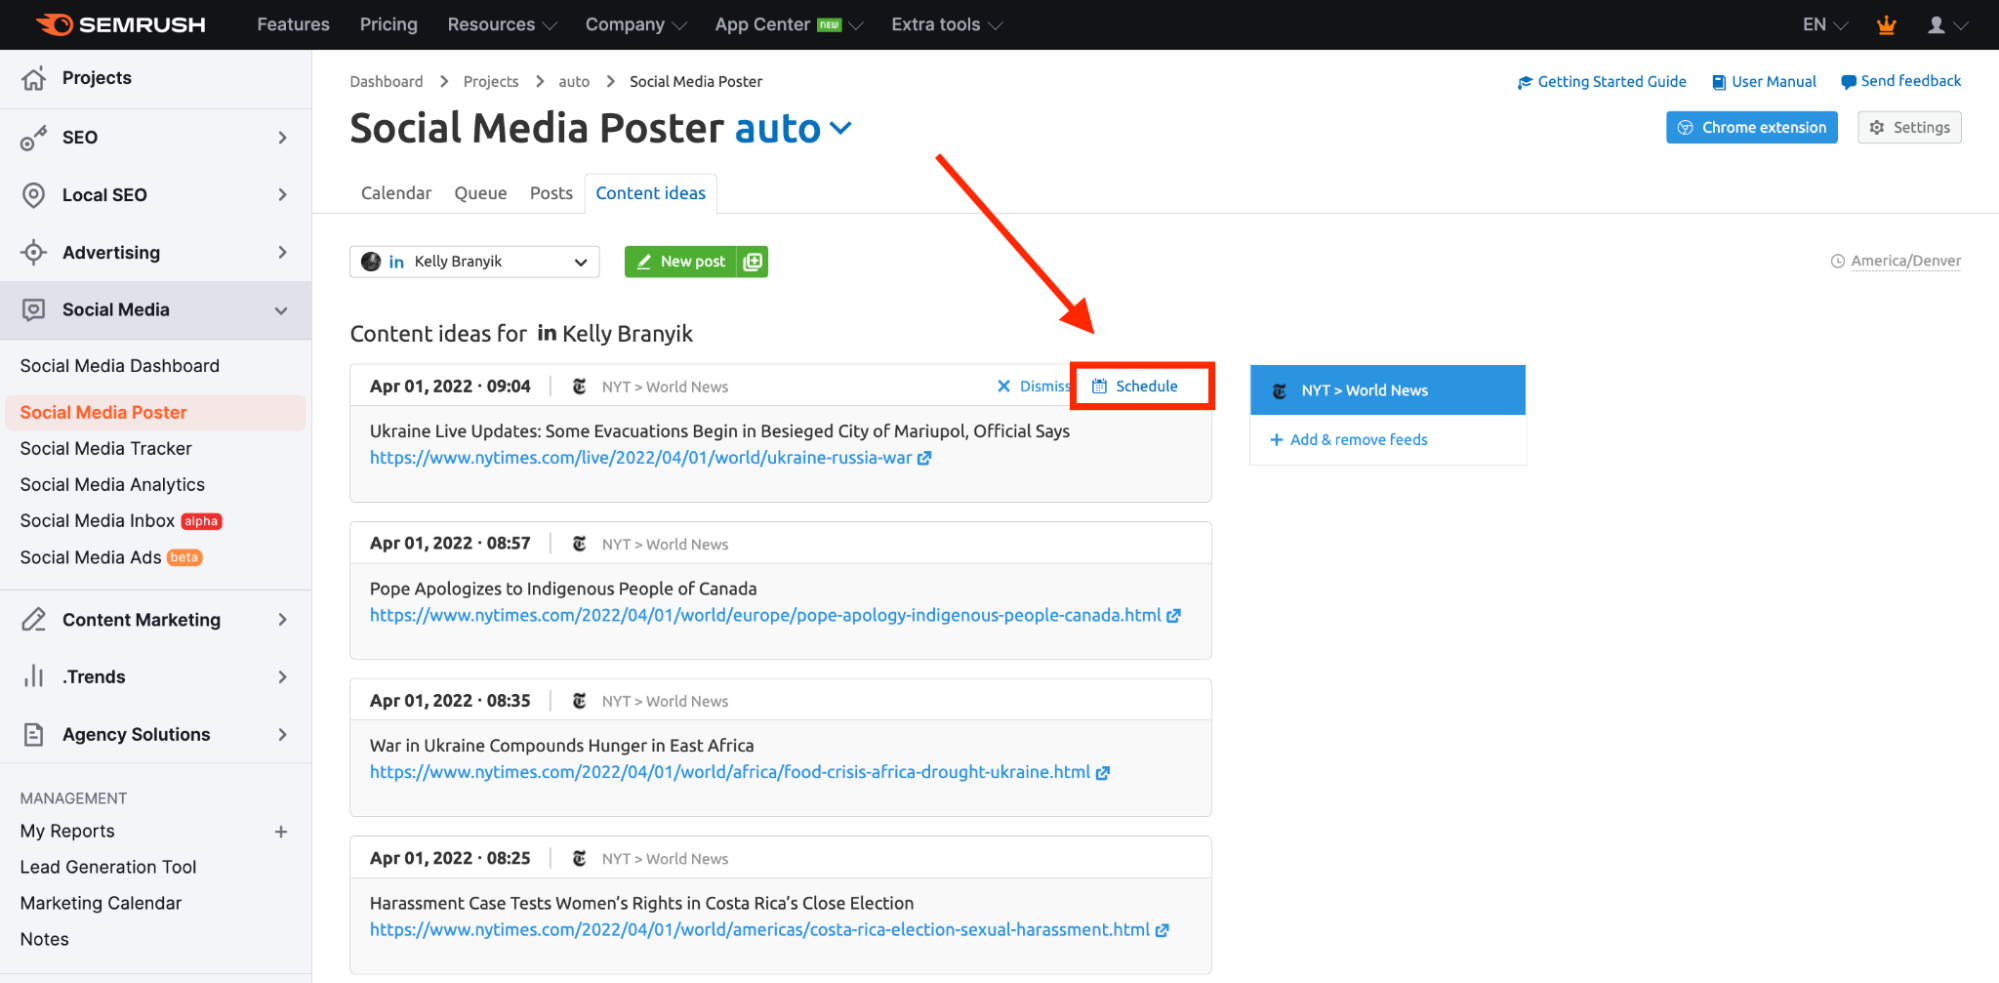Expand the Company menu

point(636,24)
